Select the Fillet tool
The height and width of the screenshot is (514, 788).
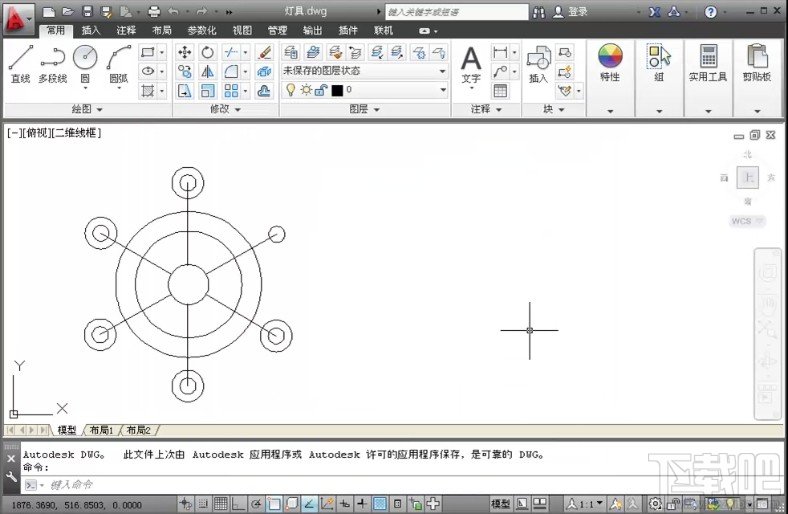231,71
